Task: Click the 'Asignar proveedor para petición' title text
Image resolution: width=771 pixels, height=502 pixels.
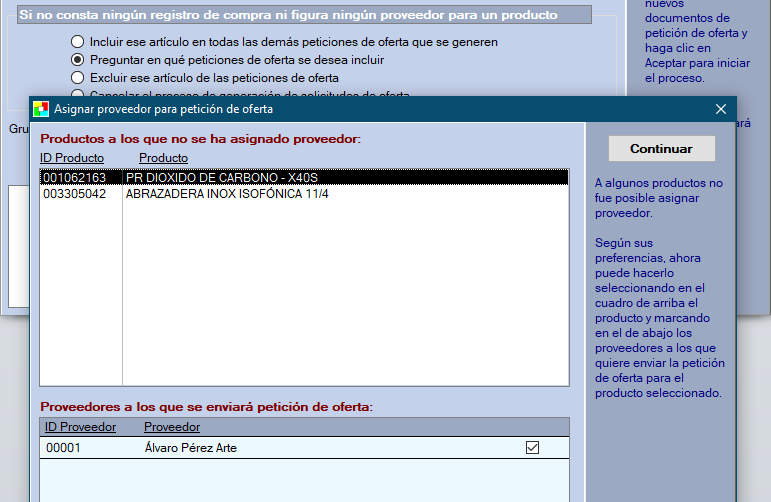Action: [x=163, y=109]
